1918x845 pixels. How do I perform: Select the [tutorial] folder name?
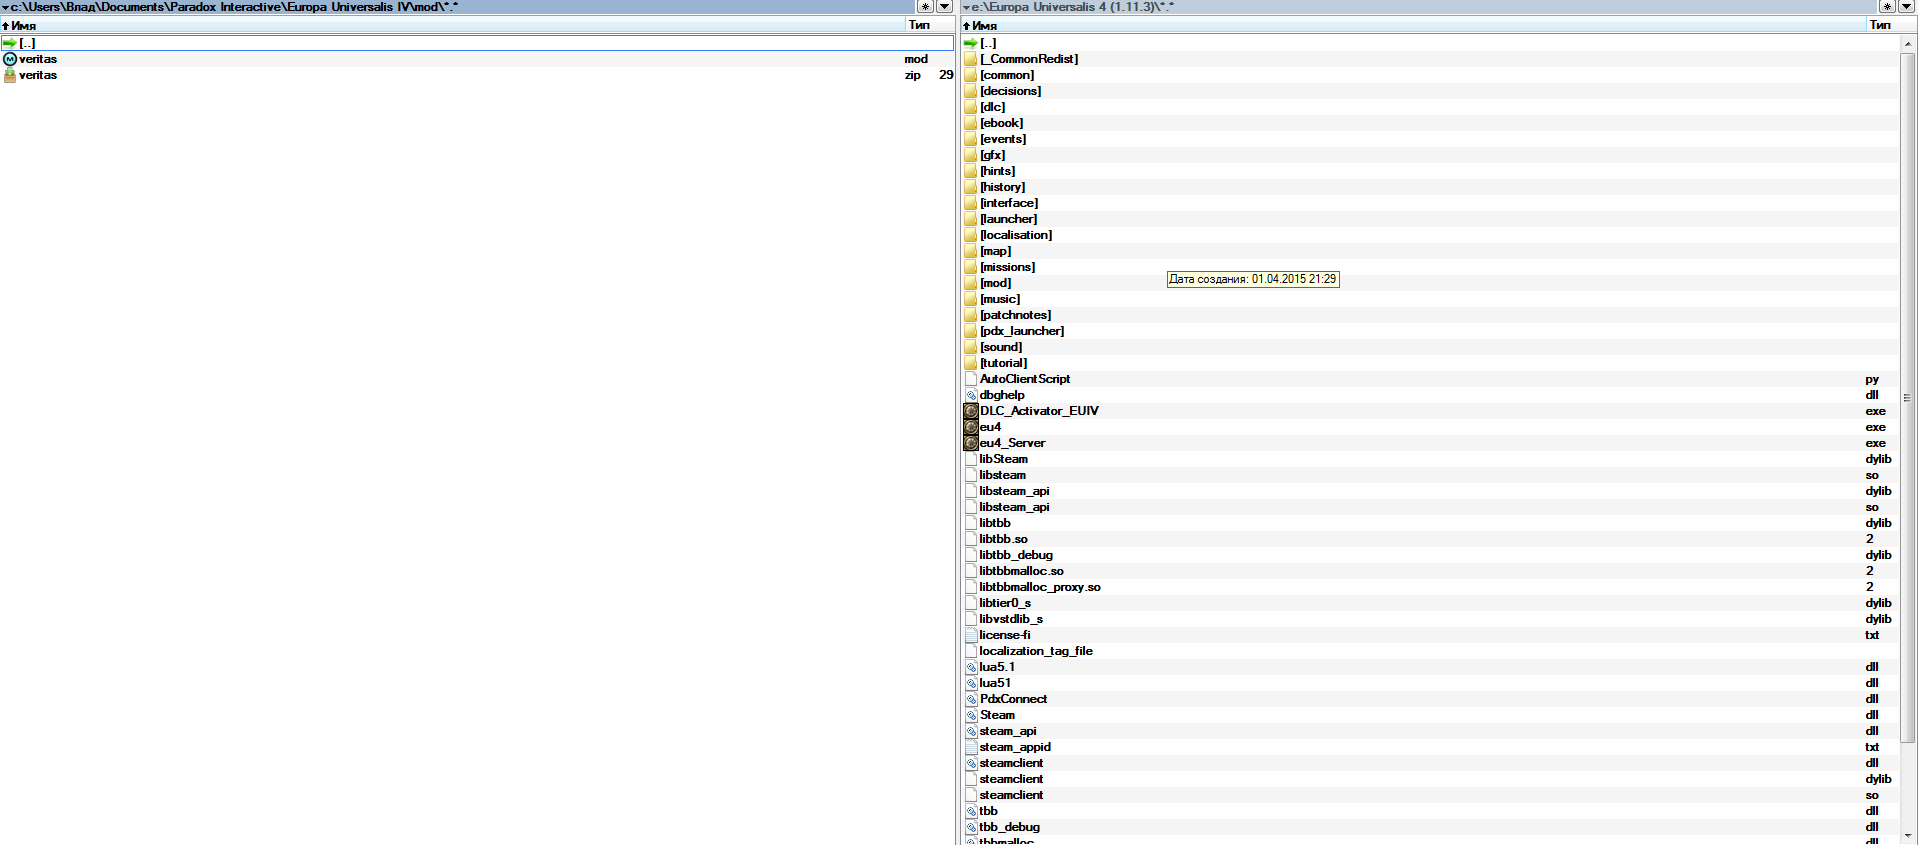1003,363
